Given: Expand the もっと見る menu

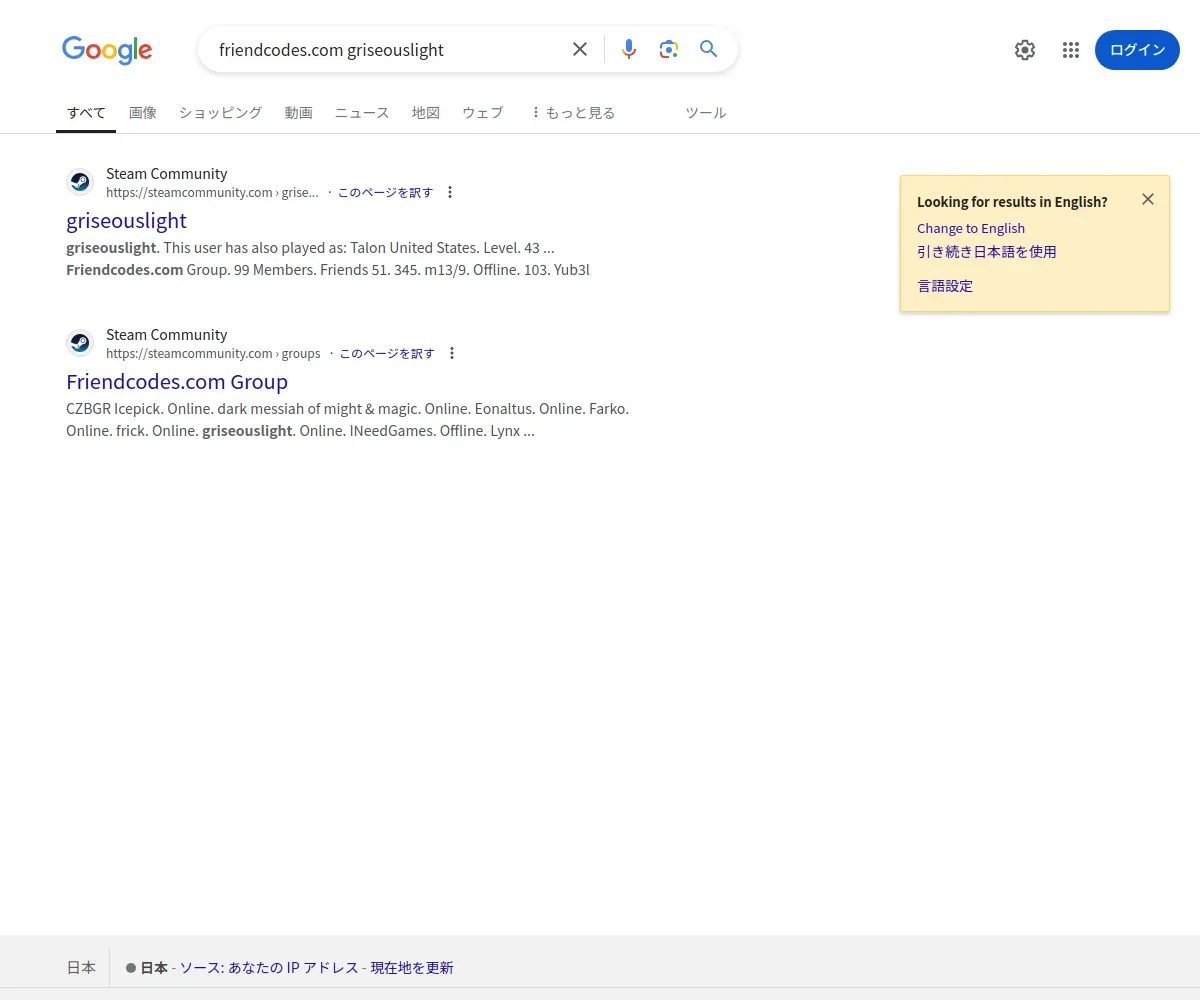Looking at the screenshot, I should click(x=573, y=113).
